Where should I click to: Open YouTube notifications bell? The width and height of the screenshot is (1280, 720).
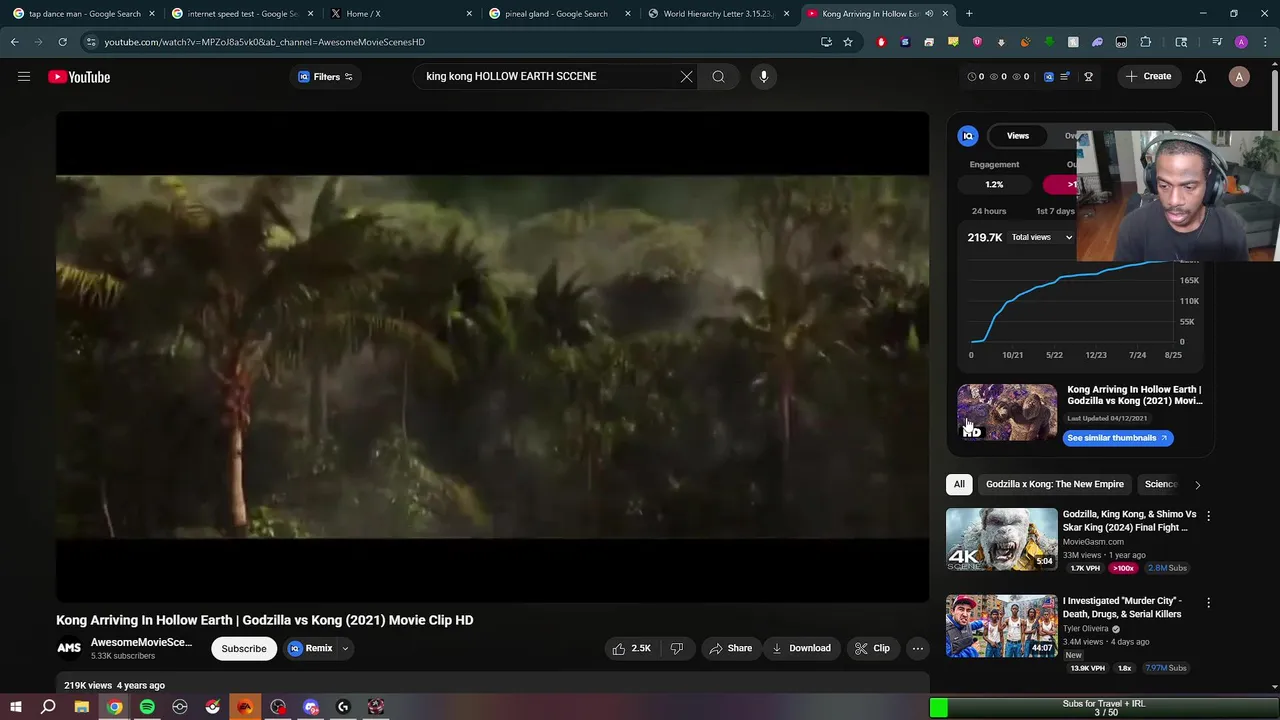pyautogui.click(x=1200, y=77)
